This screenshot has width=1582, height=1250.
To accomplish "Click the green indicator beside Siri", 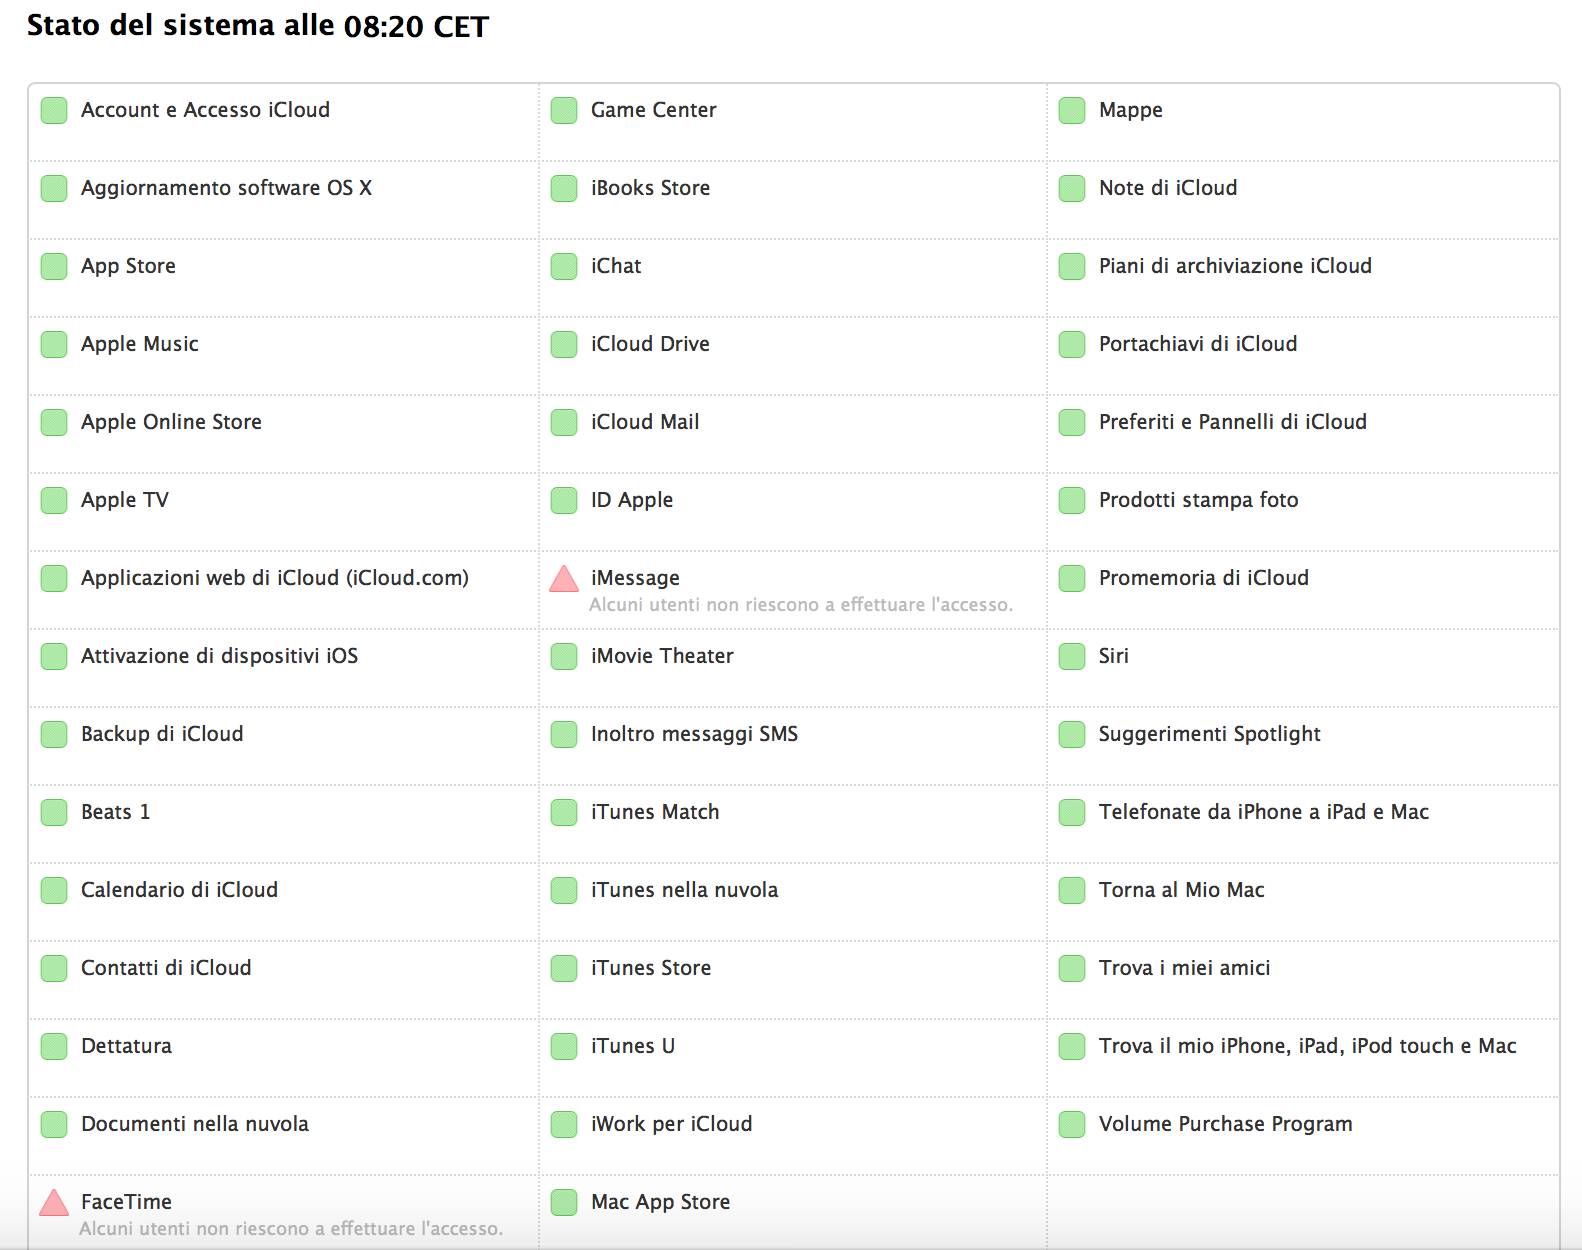I will (x=1072, y=656).
